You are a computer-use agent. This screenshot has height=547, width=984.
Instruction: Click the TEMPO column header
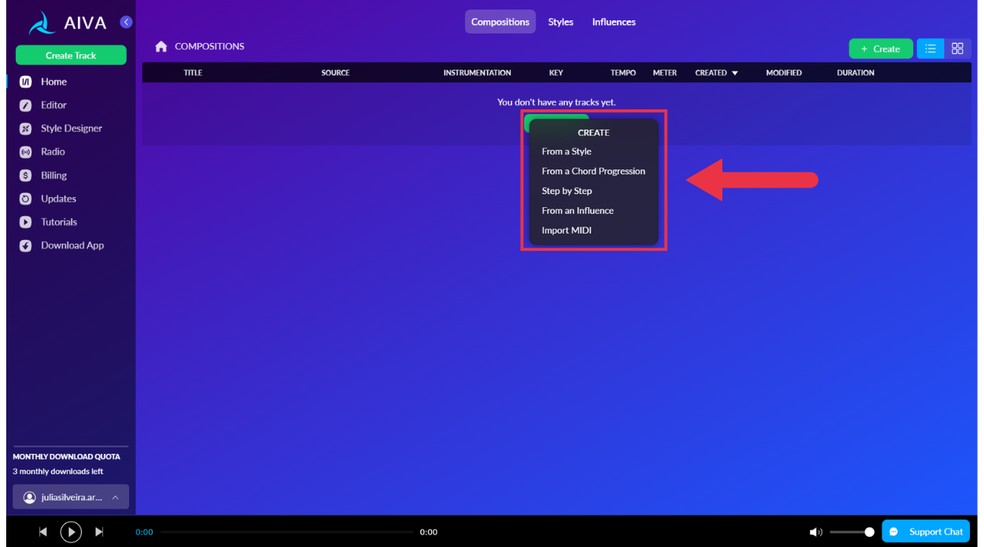623,73
